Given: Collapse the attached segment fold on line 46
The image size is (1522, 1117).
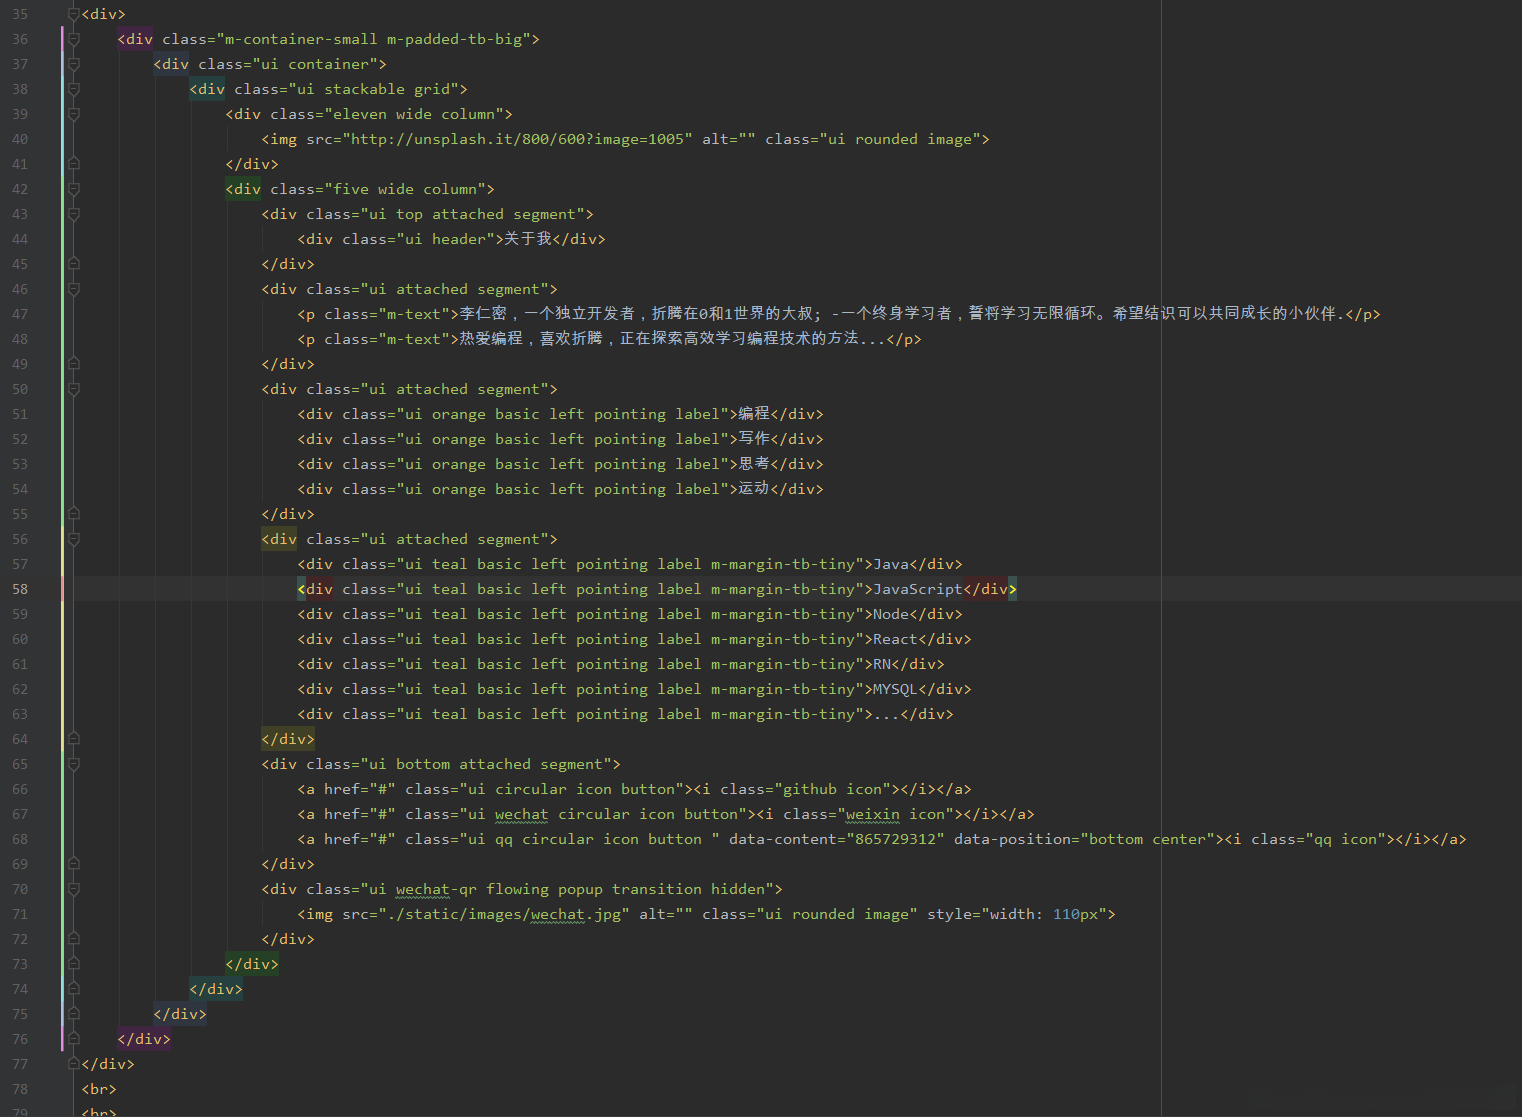Looking at the screenshot, I should tap(73, 289).
